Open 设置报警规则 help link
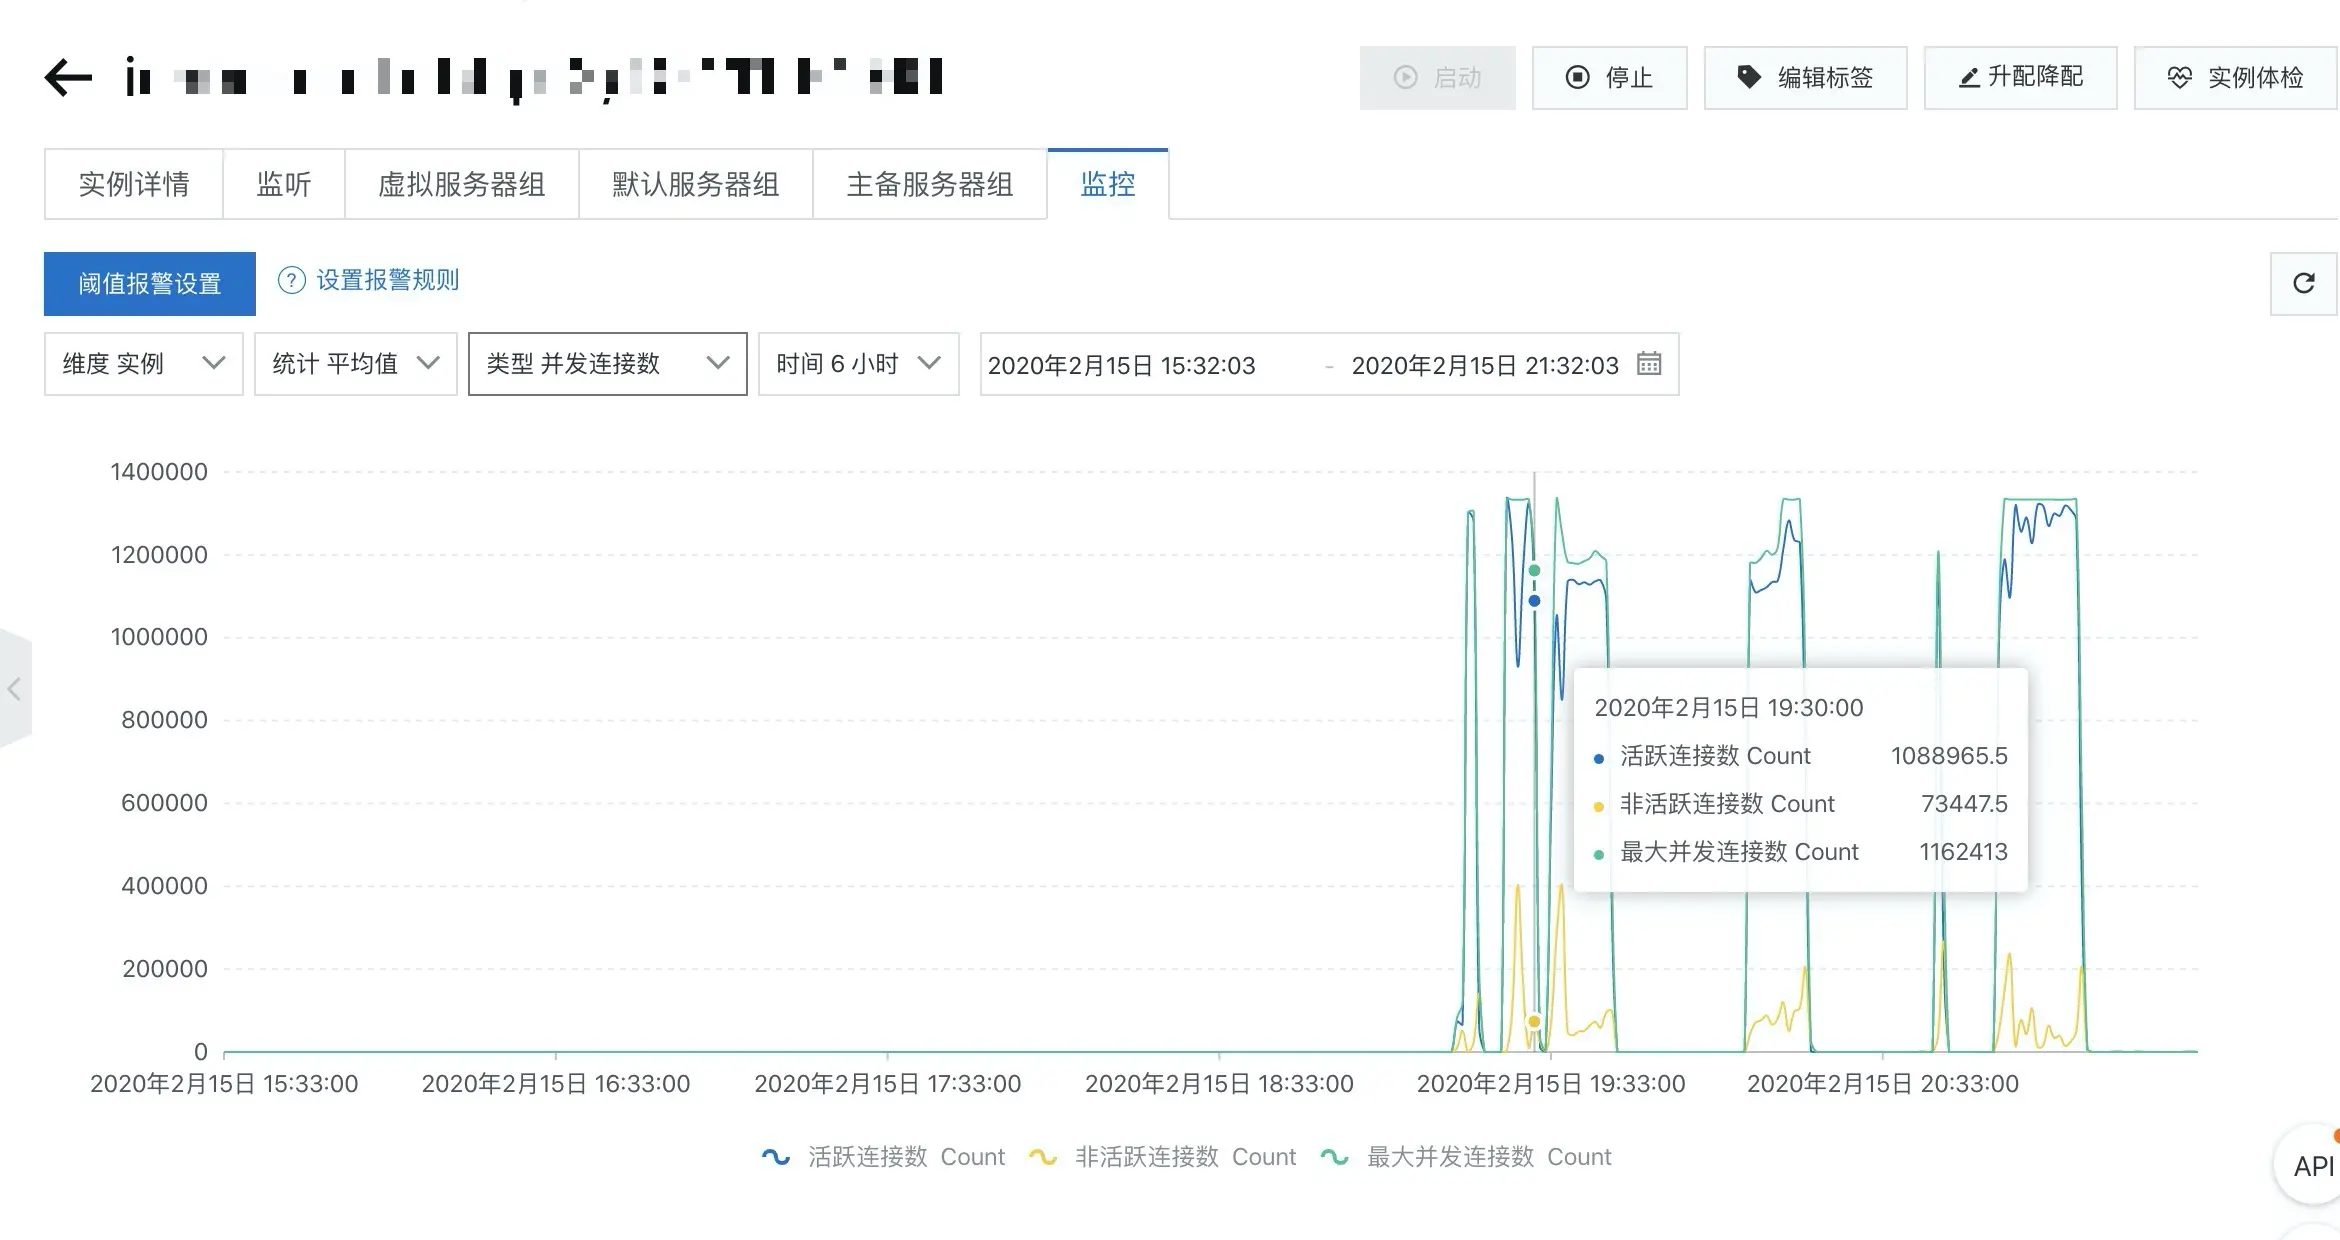The height and width of the screenshot is (1240, 2340). (x=388, y=280)
